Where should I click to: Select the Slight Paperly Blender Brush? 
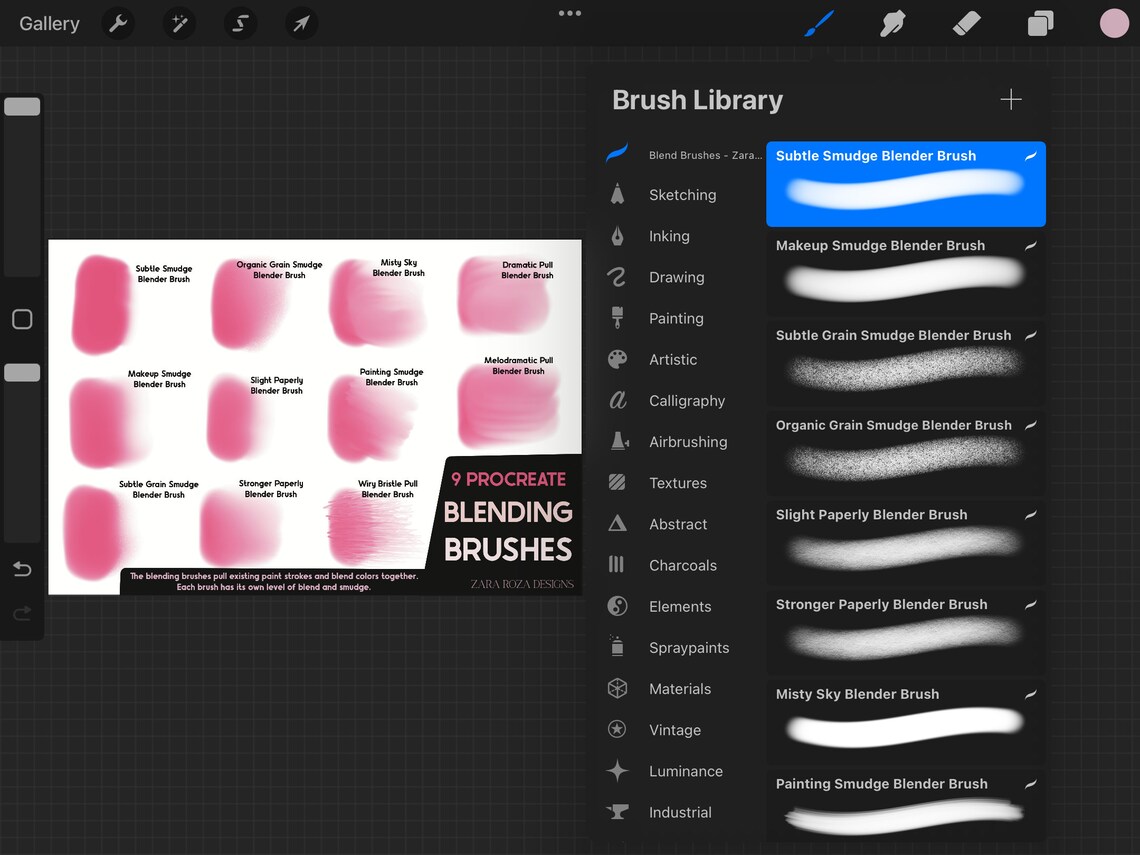tap(906, 543)
